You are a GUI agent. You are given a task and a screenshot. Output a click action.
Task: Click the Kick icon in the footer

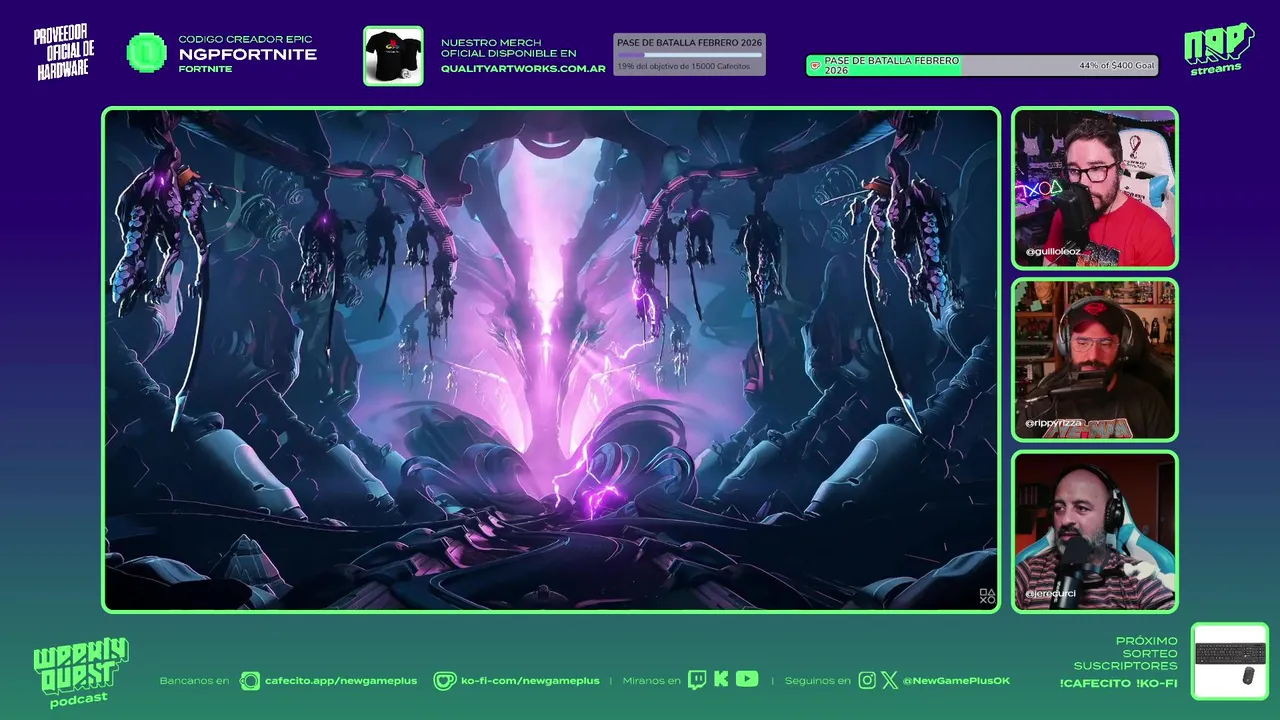721,680
